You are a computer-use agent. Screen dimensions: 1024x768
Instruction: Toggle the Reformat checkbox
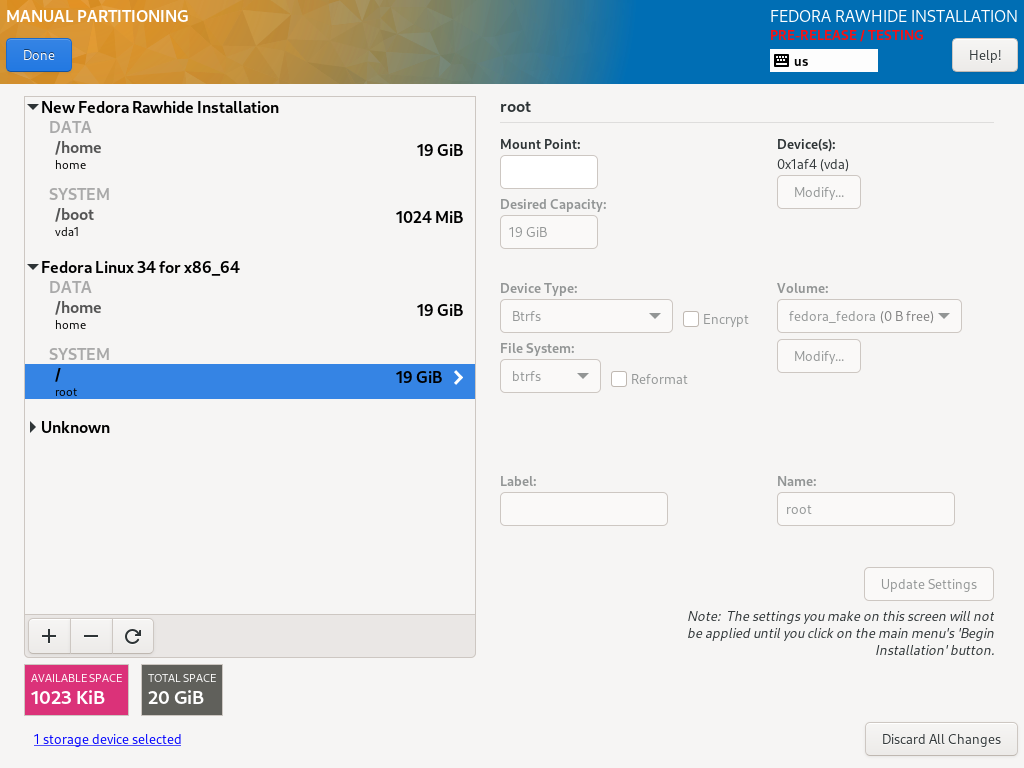tap(619, 379)
